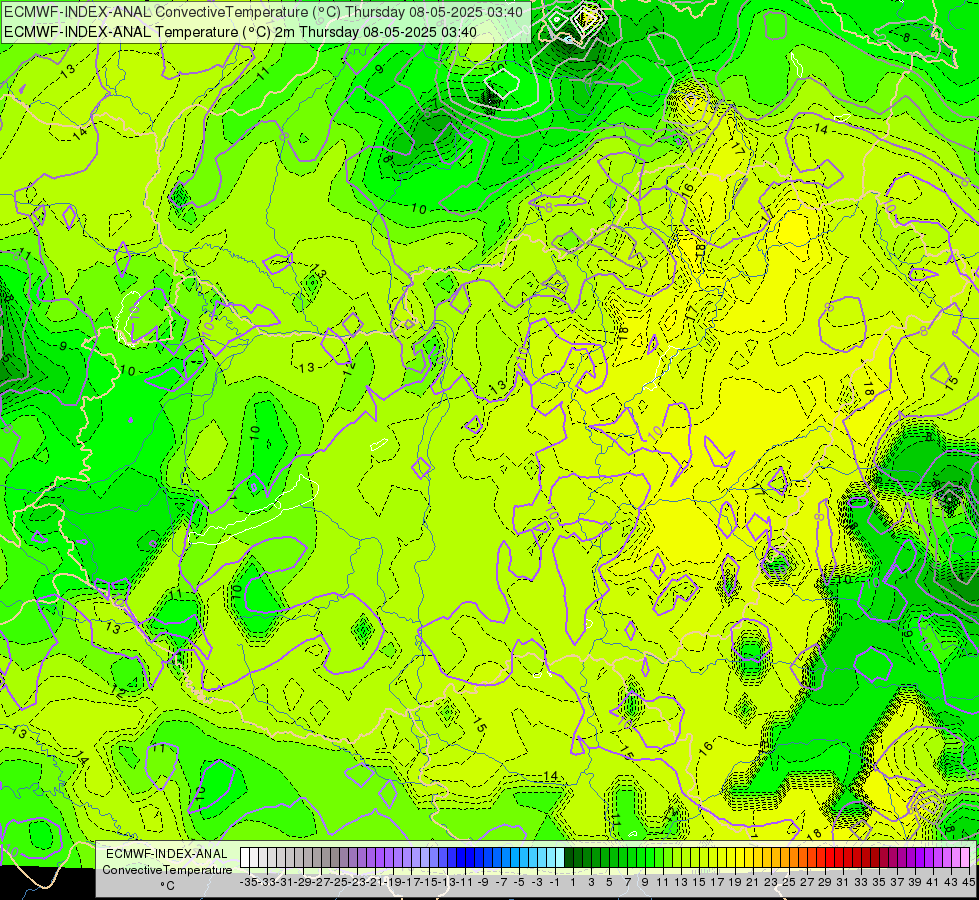Click the ConvectiveTemperature title line at top
The width and height of the screenshot is (979, 900).
263,12
